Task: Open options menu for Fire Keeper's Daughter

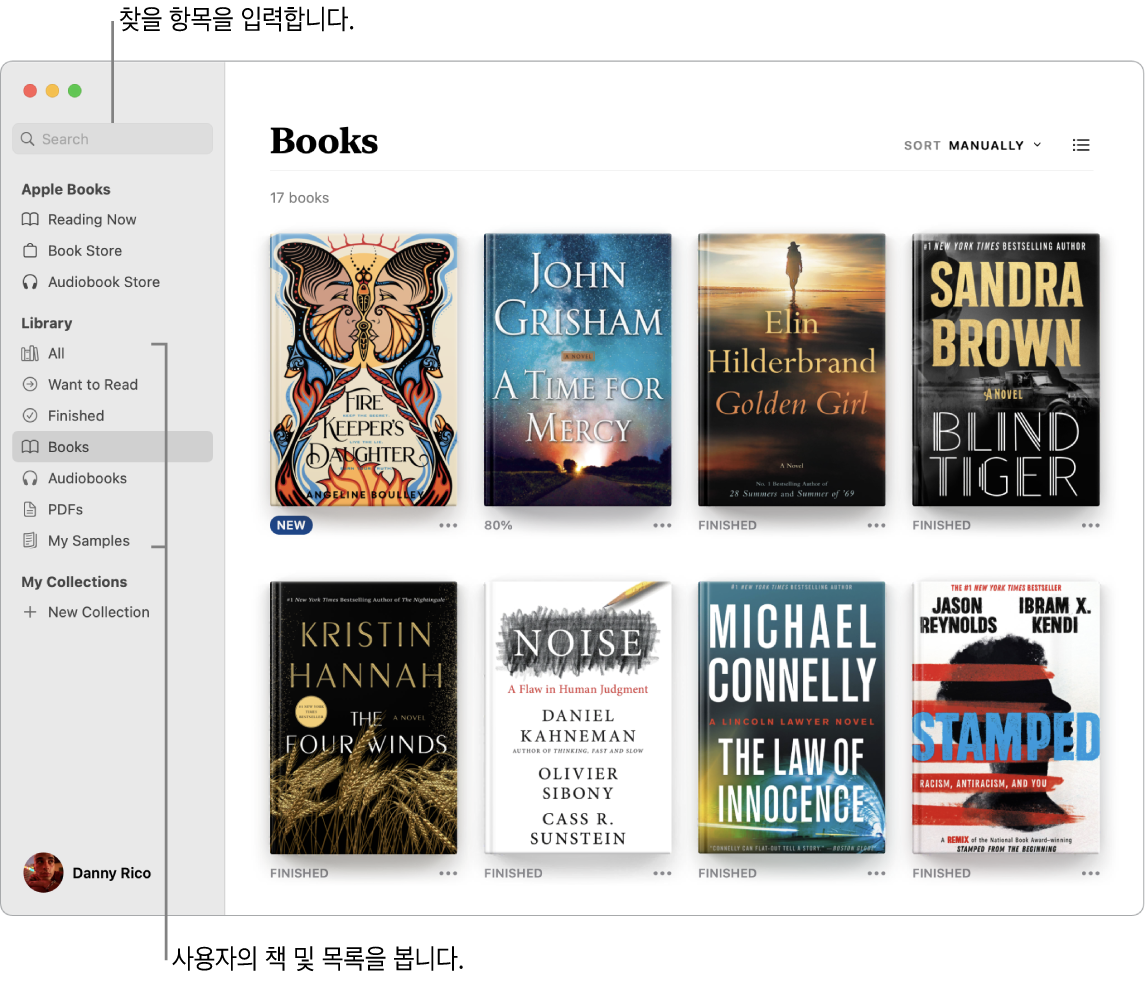Action: pos(448,524)
